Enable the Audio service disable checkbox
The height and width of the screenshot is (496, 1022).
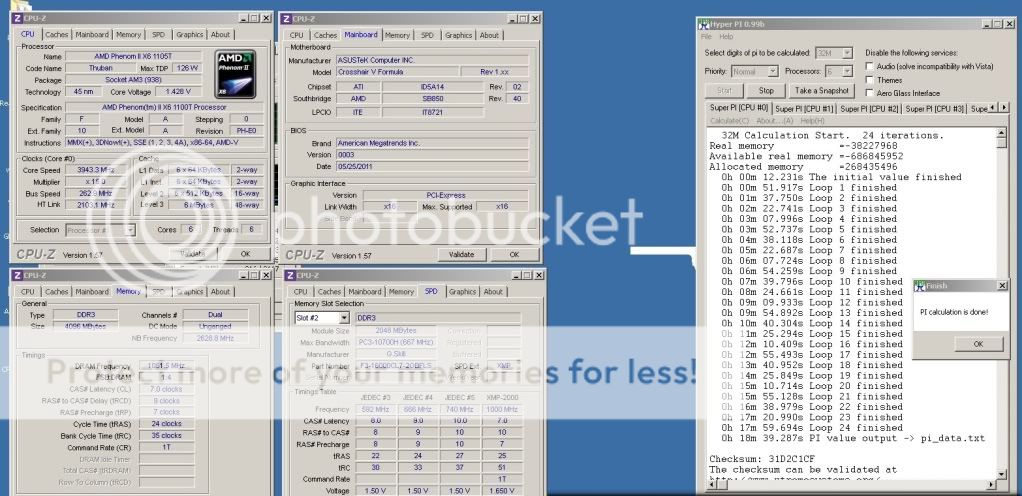tap(869, 66)
